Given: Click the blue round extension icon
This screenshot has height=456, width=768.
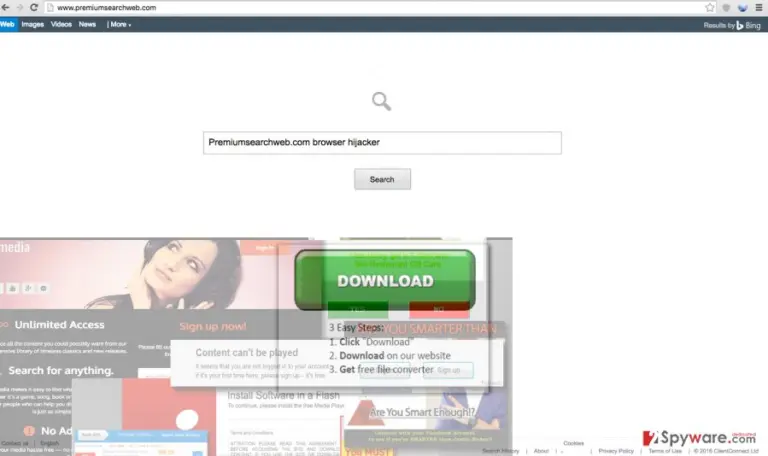Looking at the screenshot, I should (x=743, y=7).
